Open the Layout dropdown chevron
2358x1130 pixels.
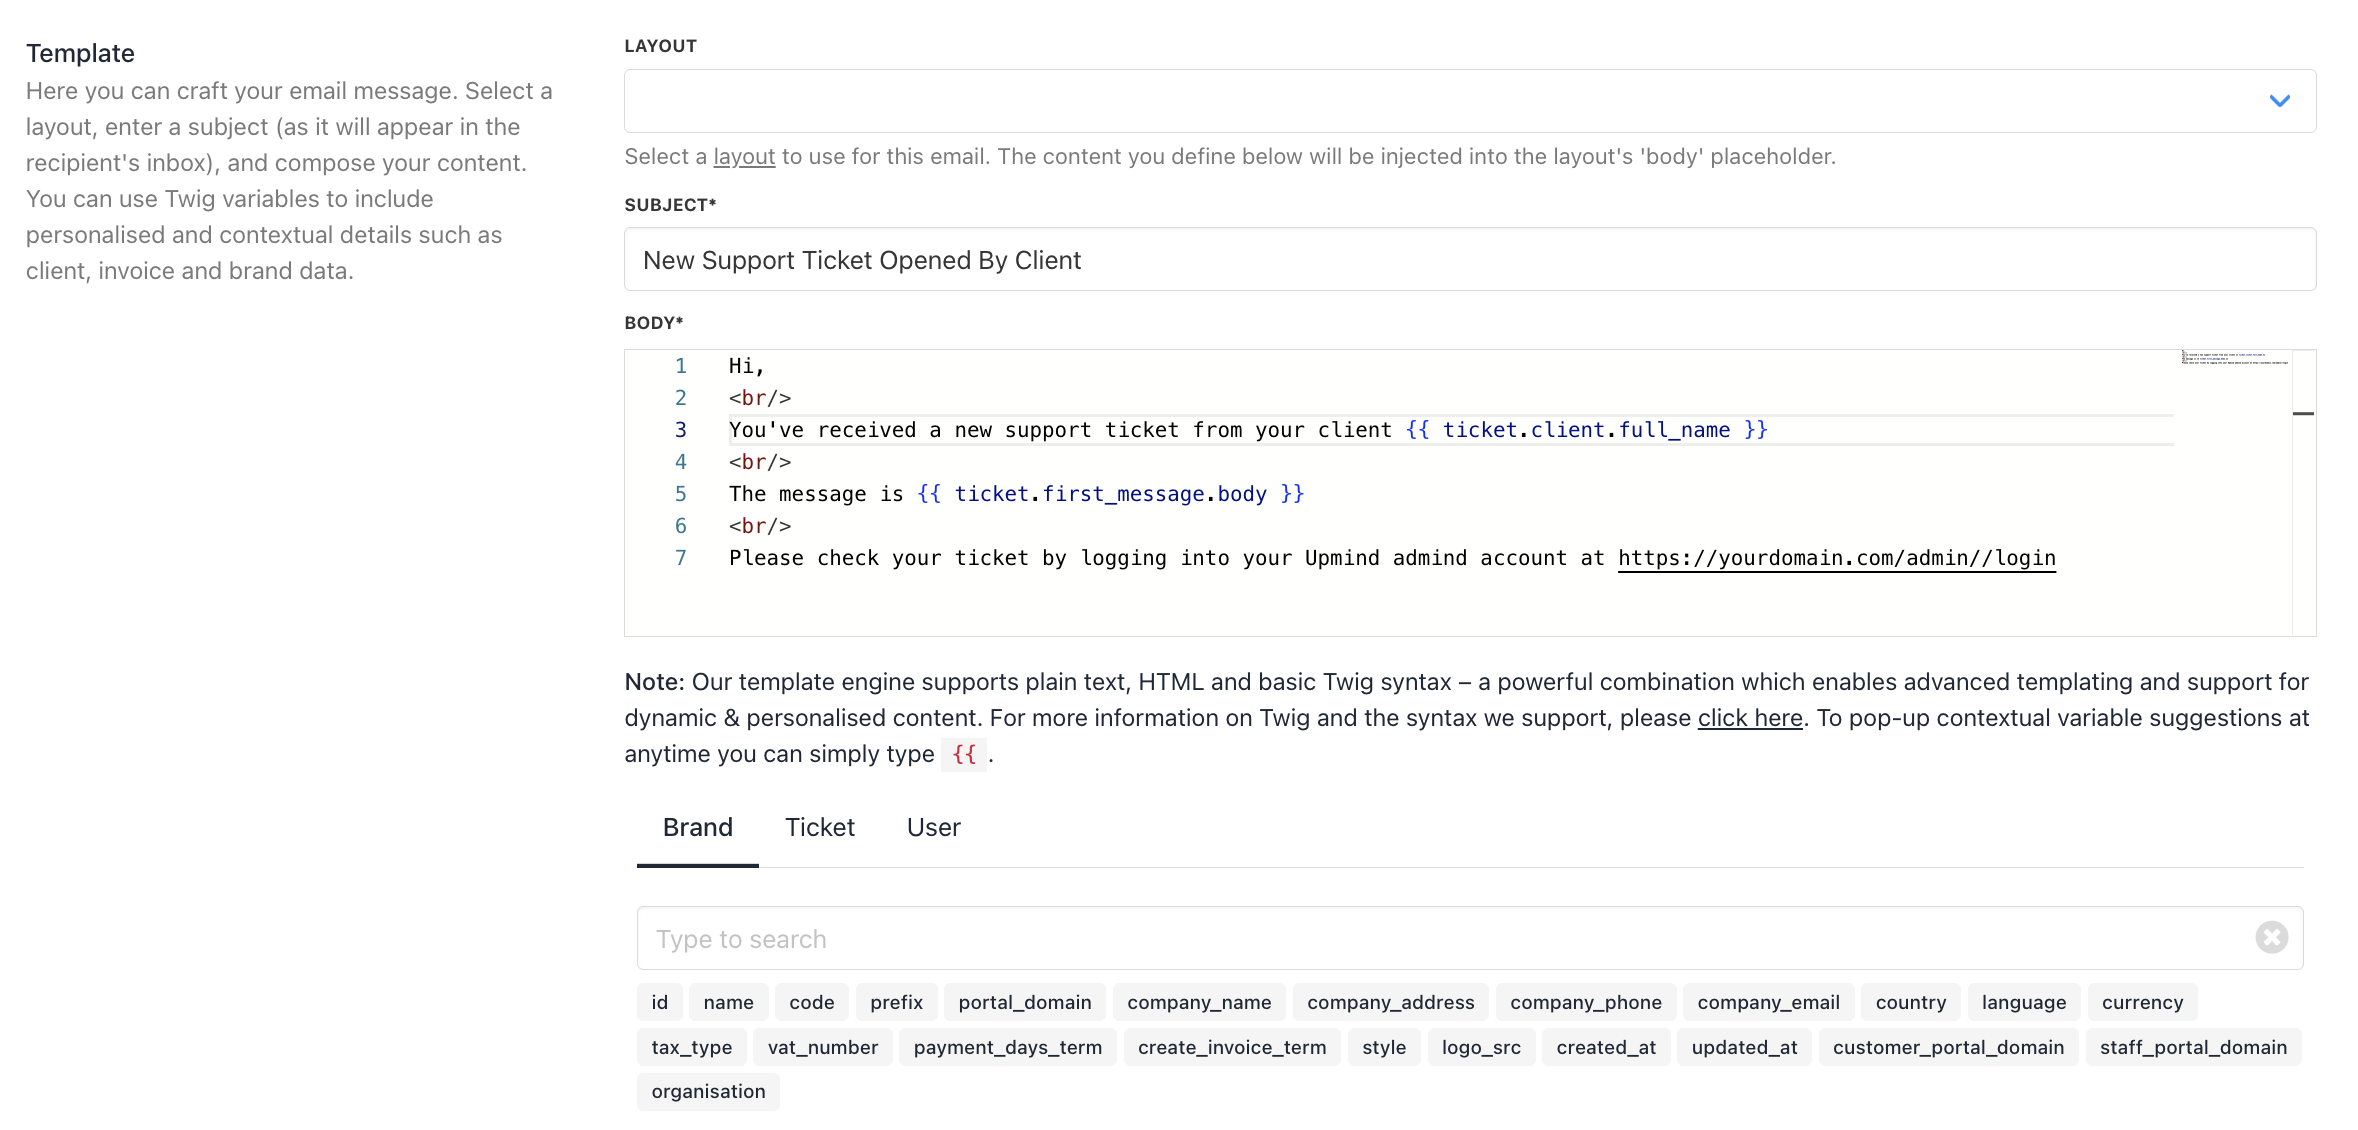[x=2279, y=101]
